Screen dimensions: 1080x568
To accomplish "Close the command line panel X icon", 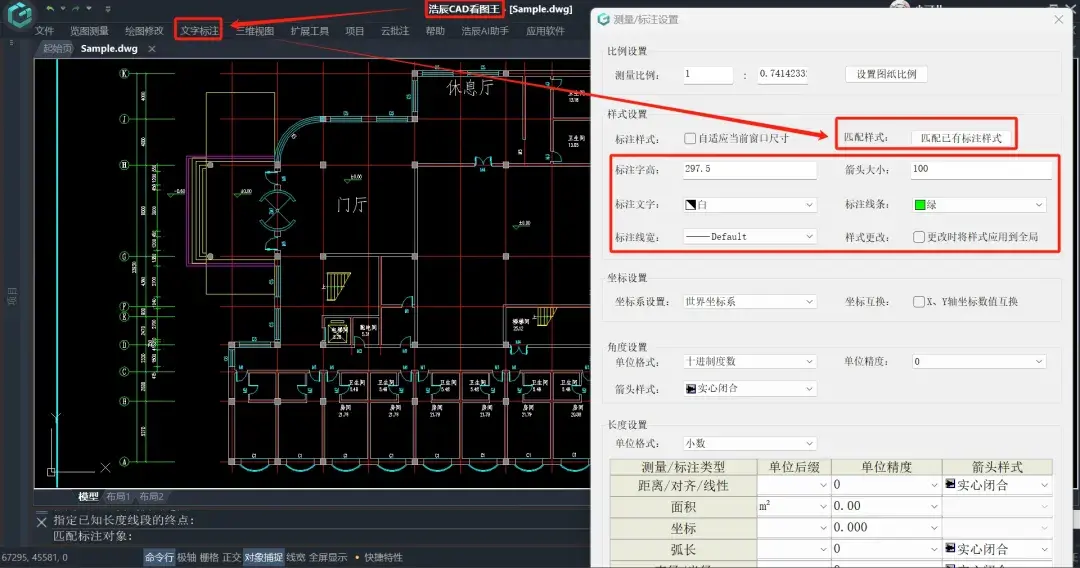I will (41, 522).
